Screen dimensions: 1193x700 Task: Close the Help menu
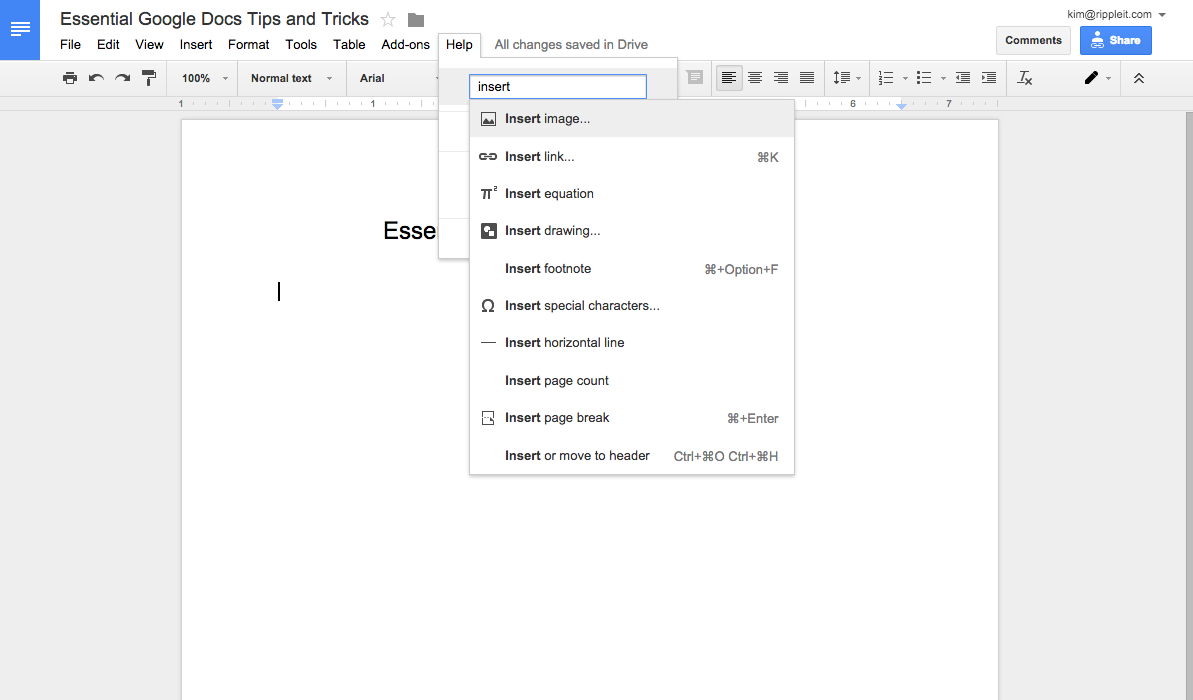point(460,44)
